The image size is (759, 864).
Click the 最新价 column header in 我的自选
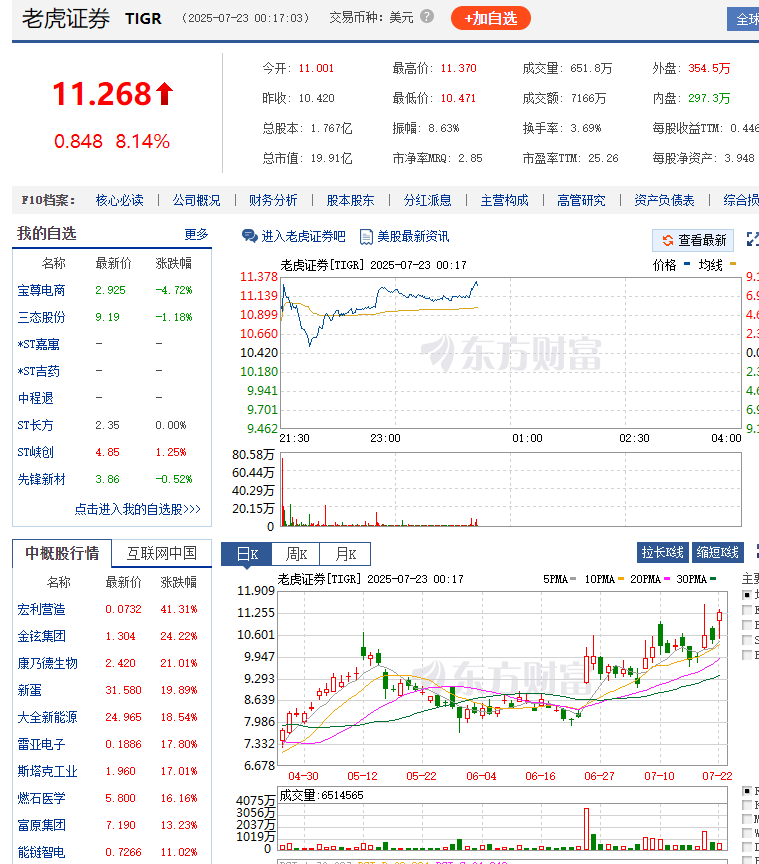[114, 263]
